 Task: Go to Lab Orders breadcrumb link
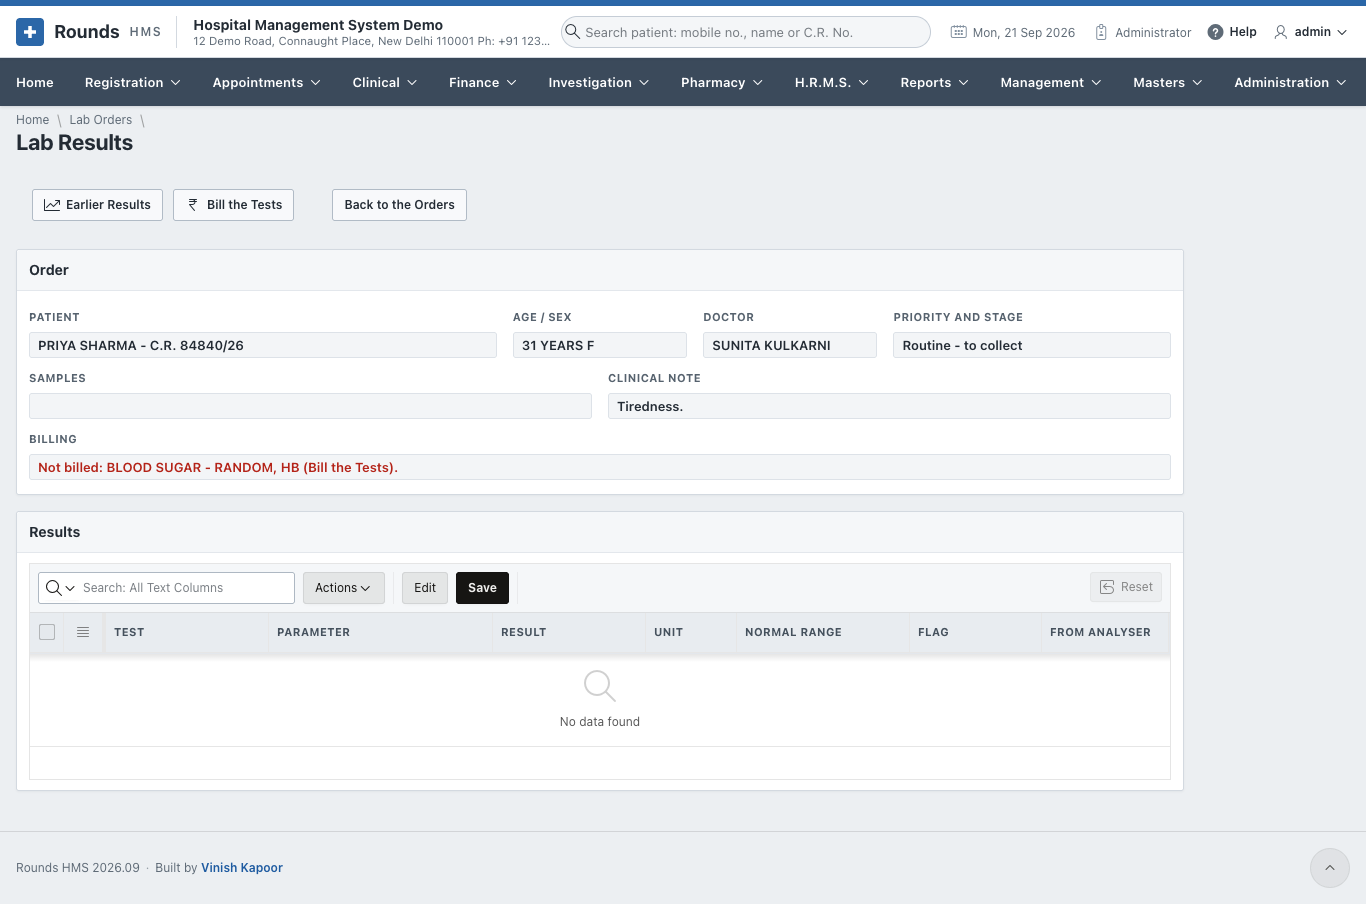[101, 120]
